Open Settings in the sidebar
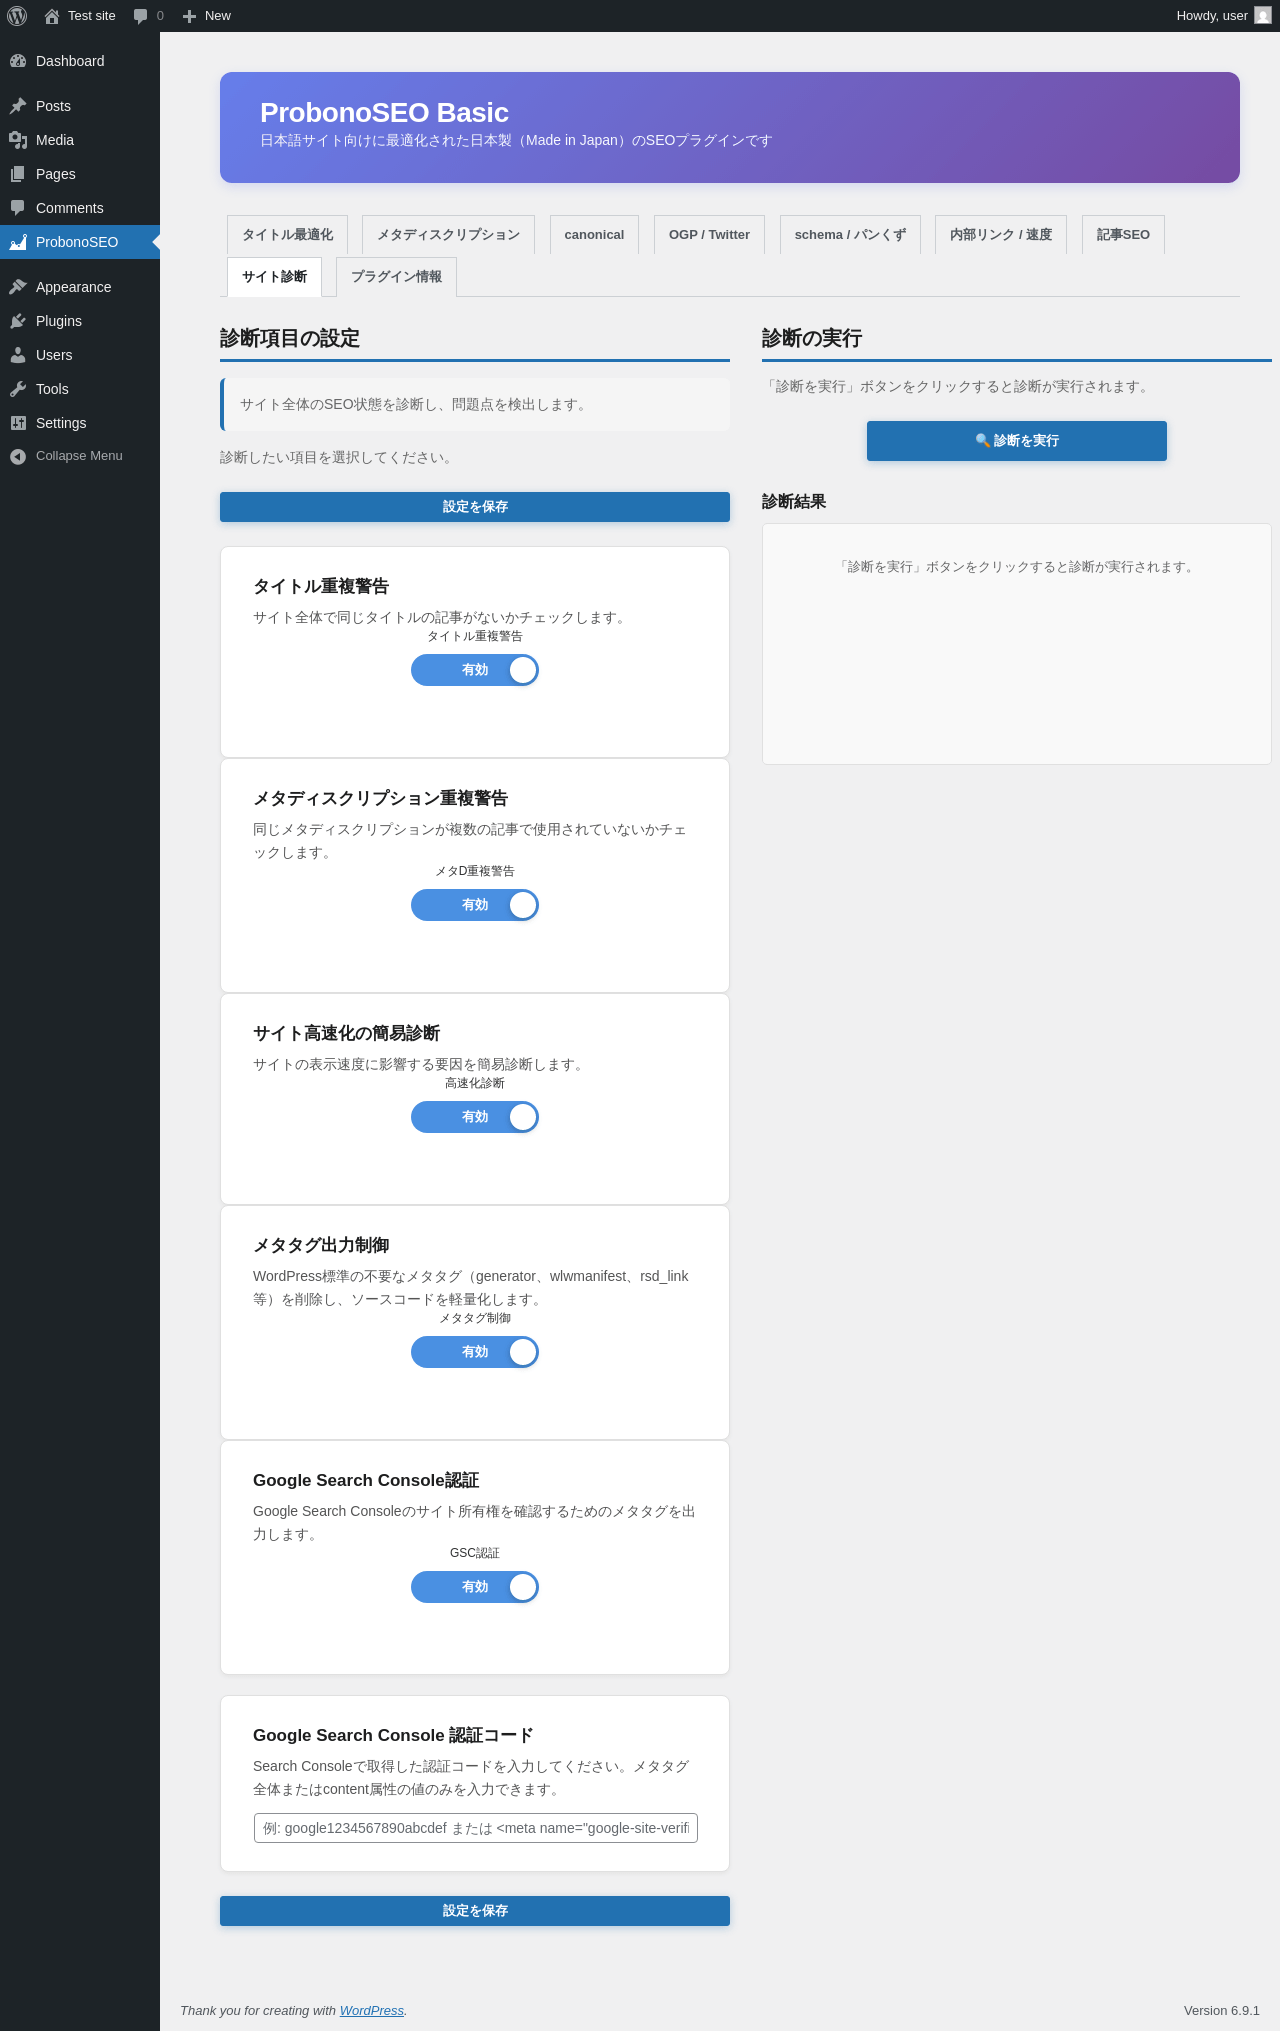 (x=80, y=423)
